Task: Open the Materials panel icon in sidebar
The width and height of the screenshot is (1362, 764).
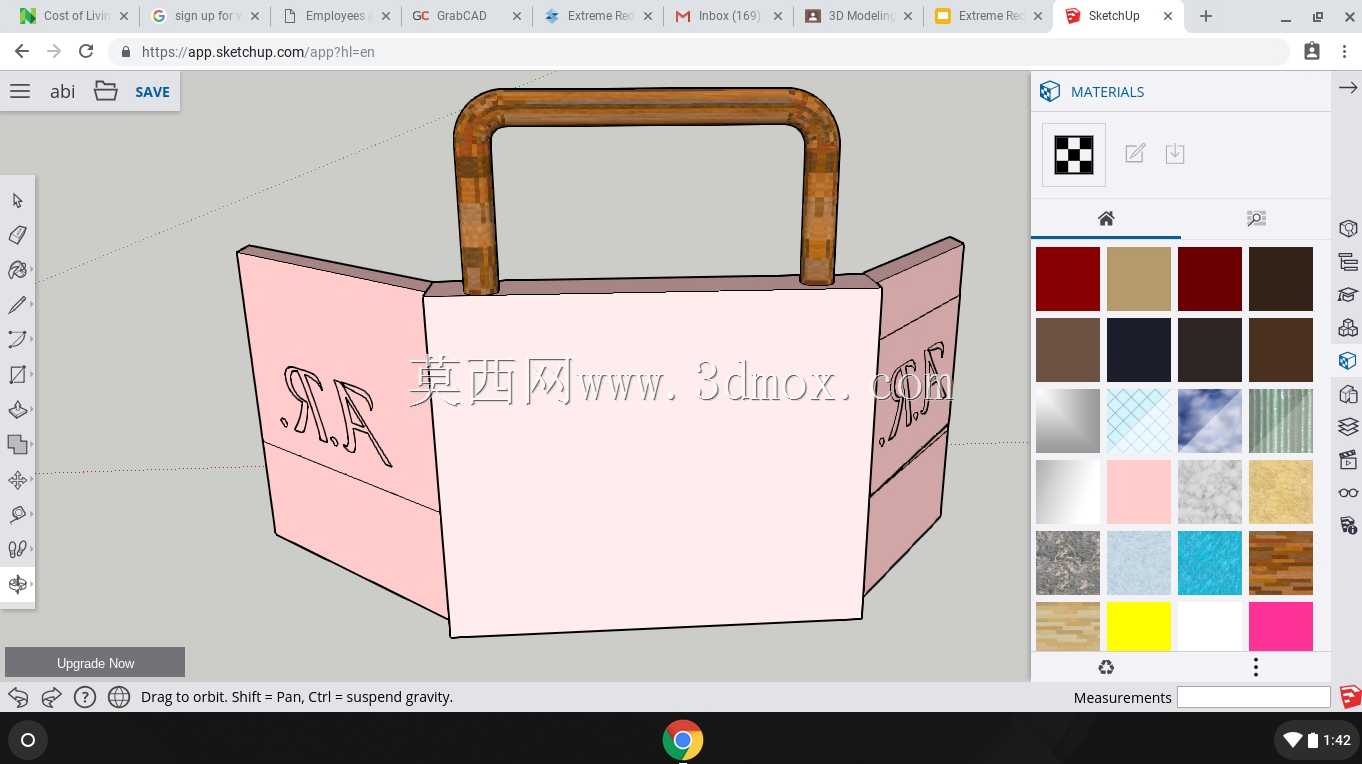Action: click(1348, 361)
